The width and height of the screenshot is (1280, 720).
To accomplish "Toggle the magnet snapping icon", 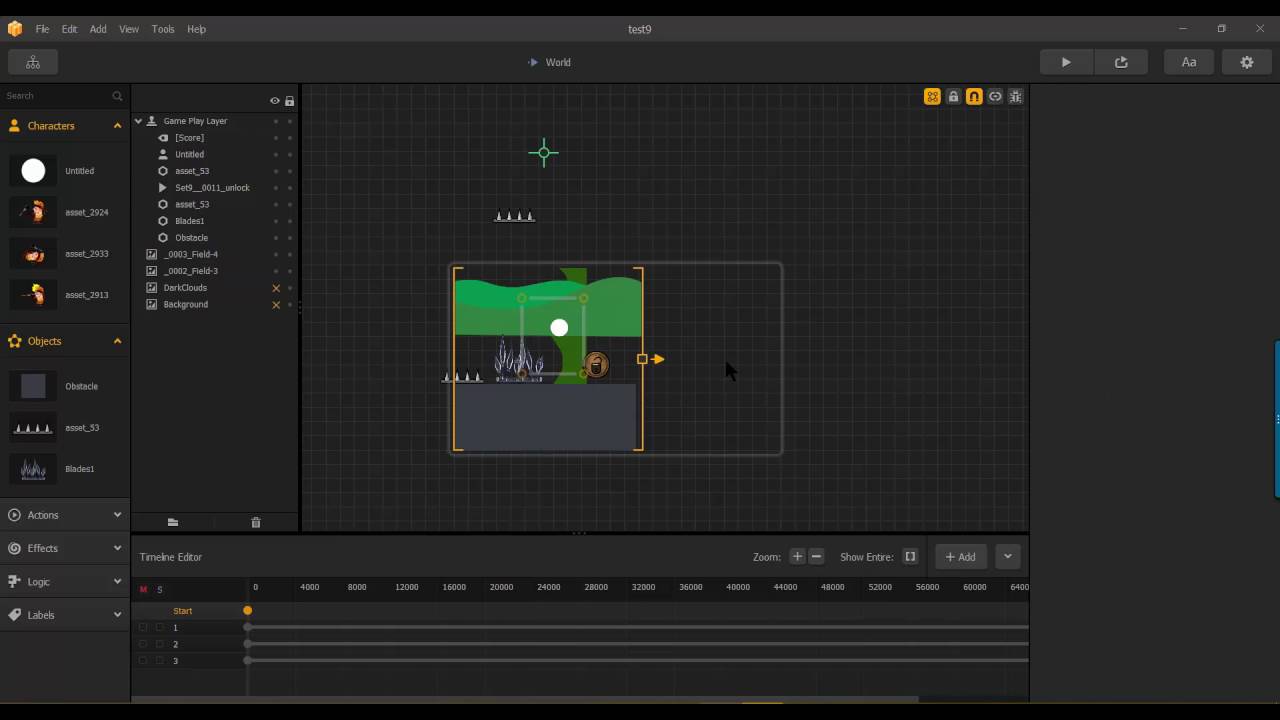I will click(x=974, y=97).
